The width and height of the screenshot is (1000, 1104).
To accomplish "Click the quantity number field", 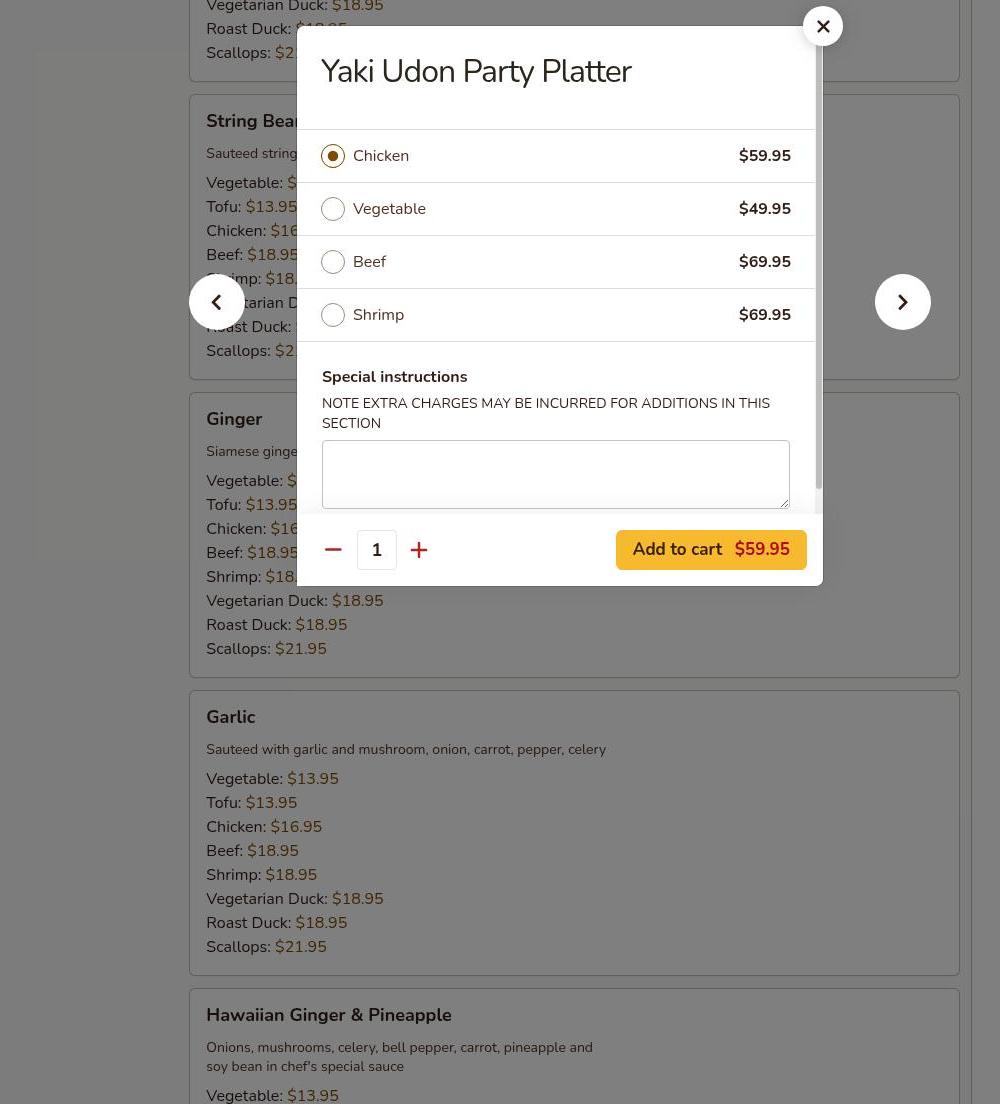I will coord(377,550).
